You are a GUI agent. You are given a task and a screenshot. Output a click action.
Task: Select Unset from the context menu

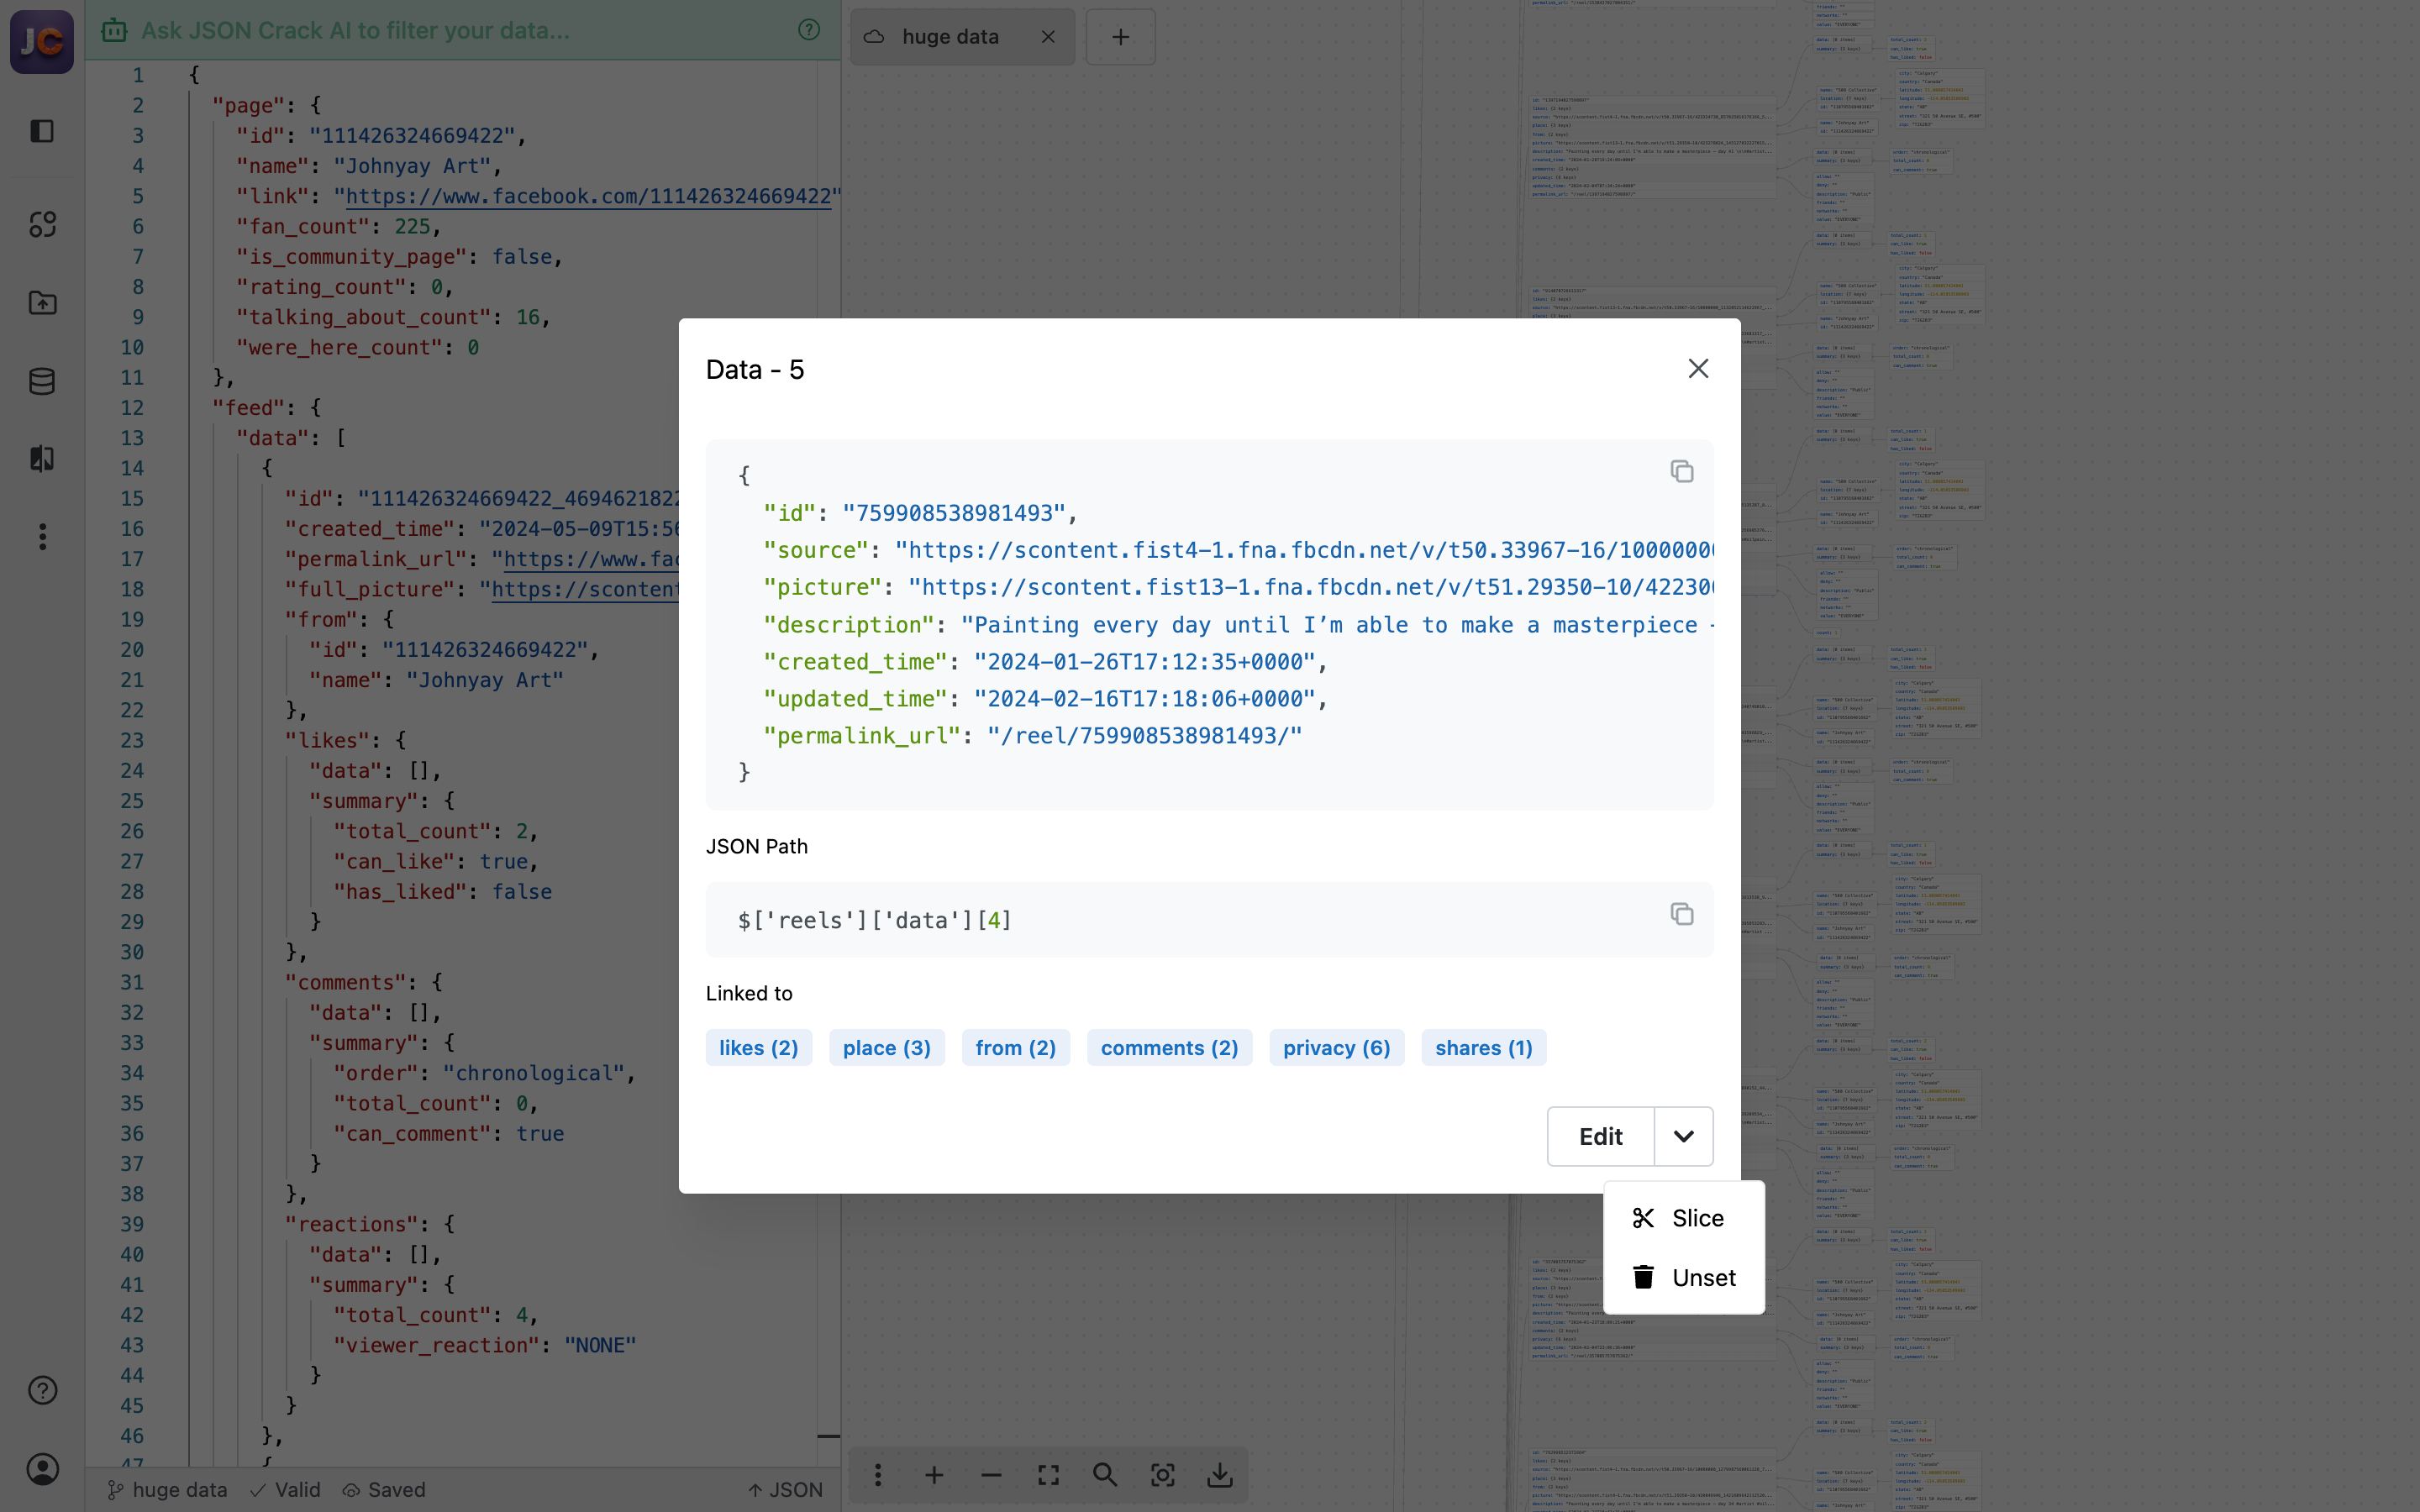[1702, 1277]
